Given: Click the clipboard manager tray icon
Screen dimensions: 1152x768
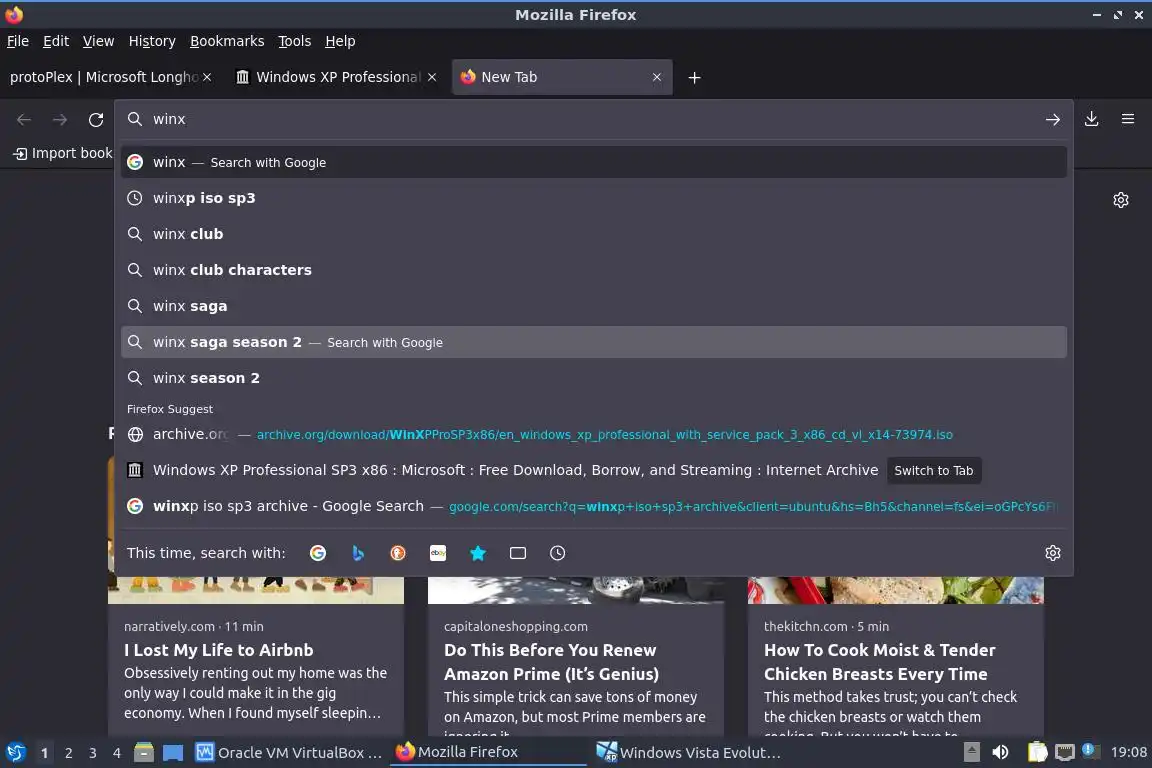Looking at the screenshot, I should [x=1037, y=753].
